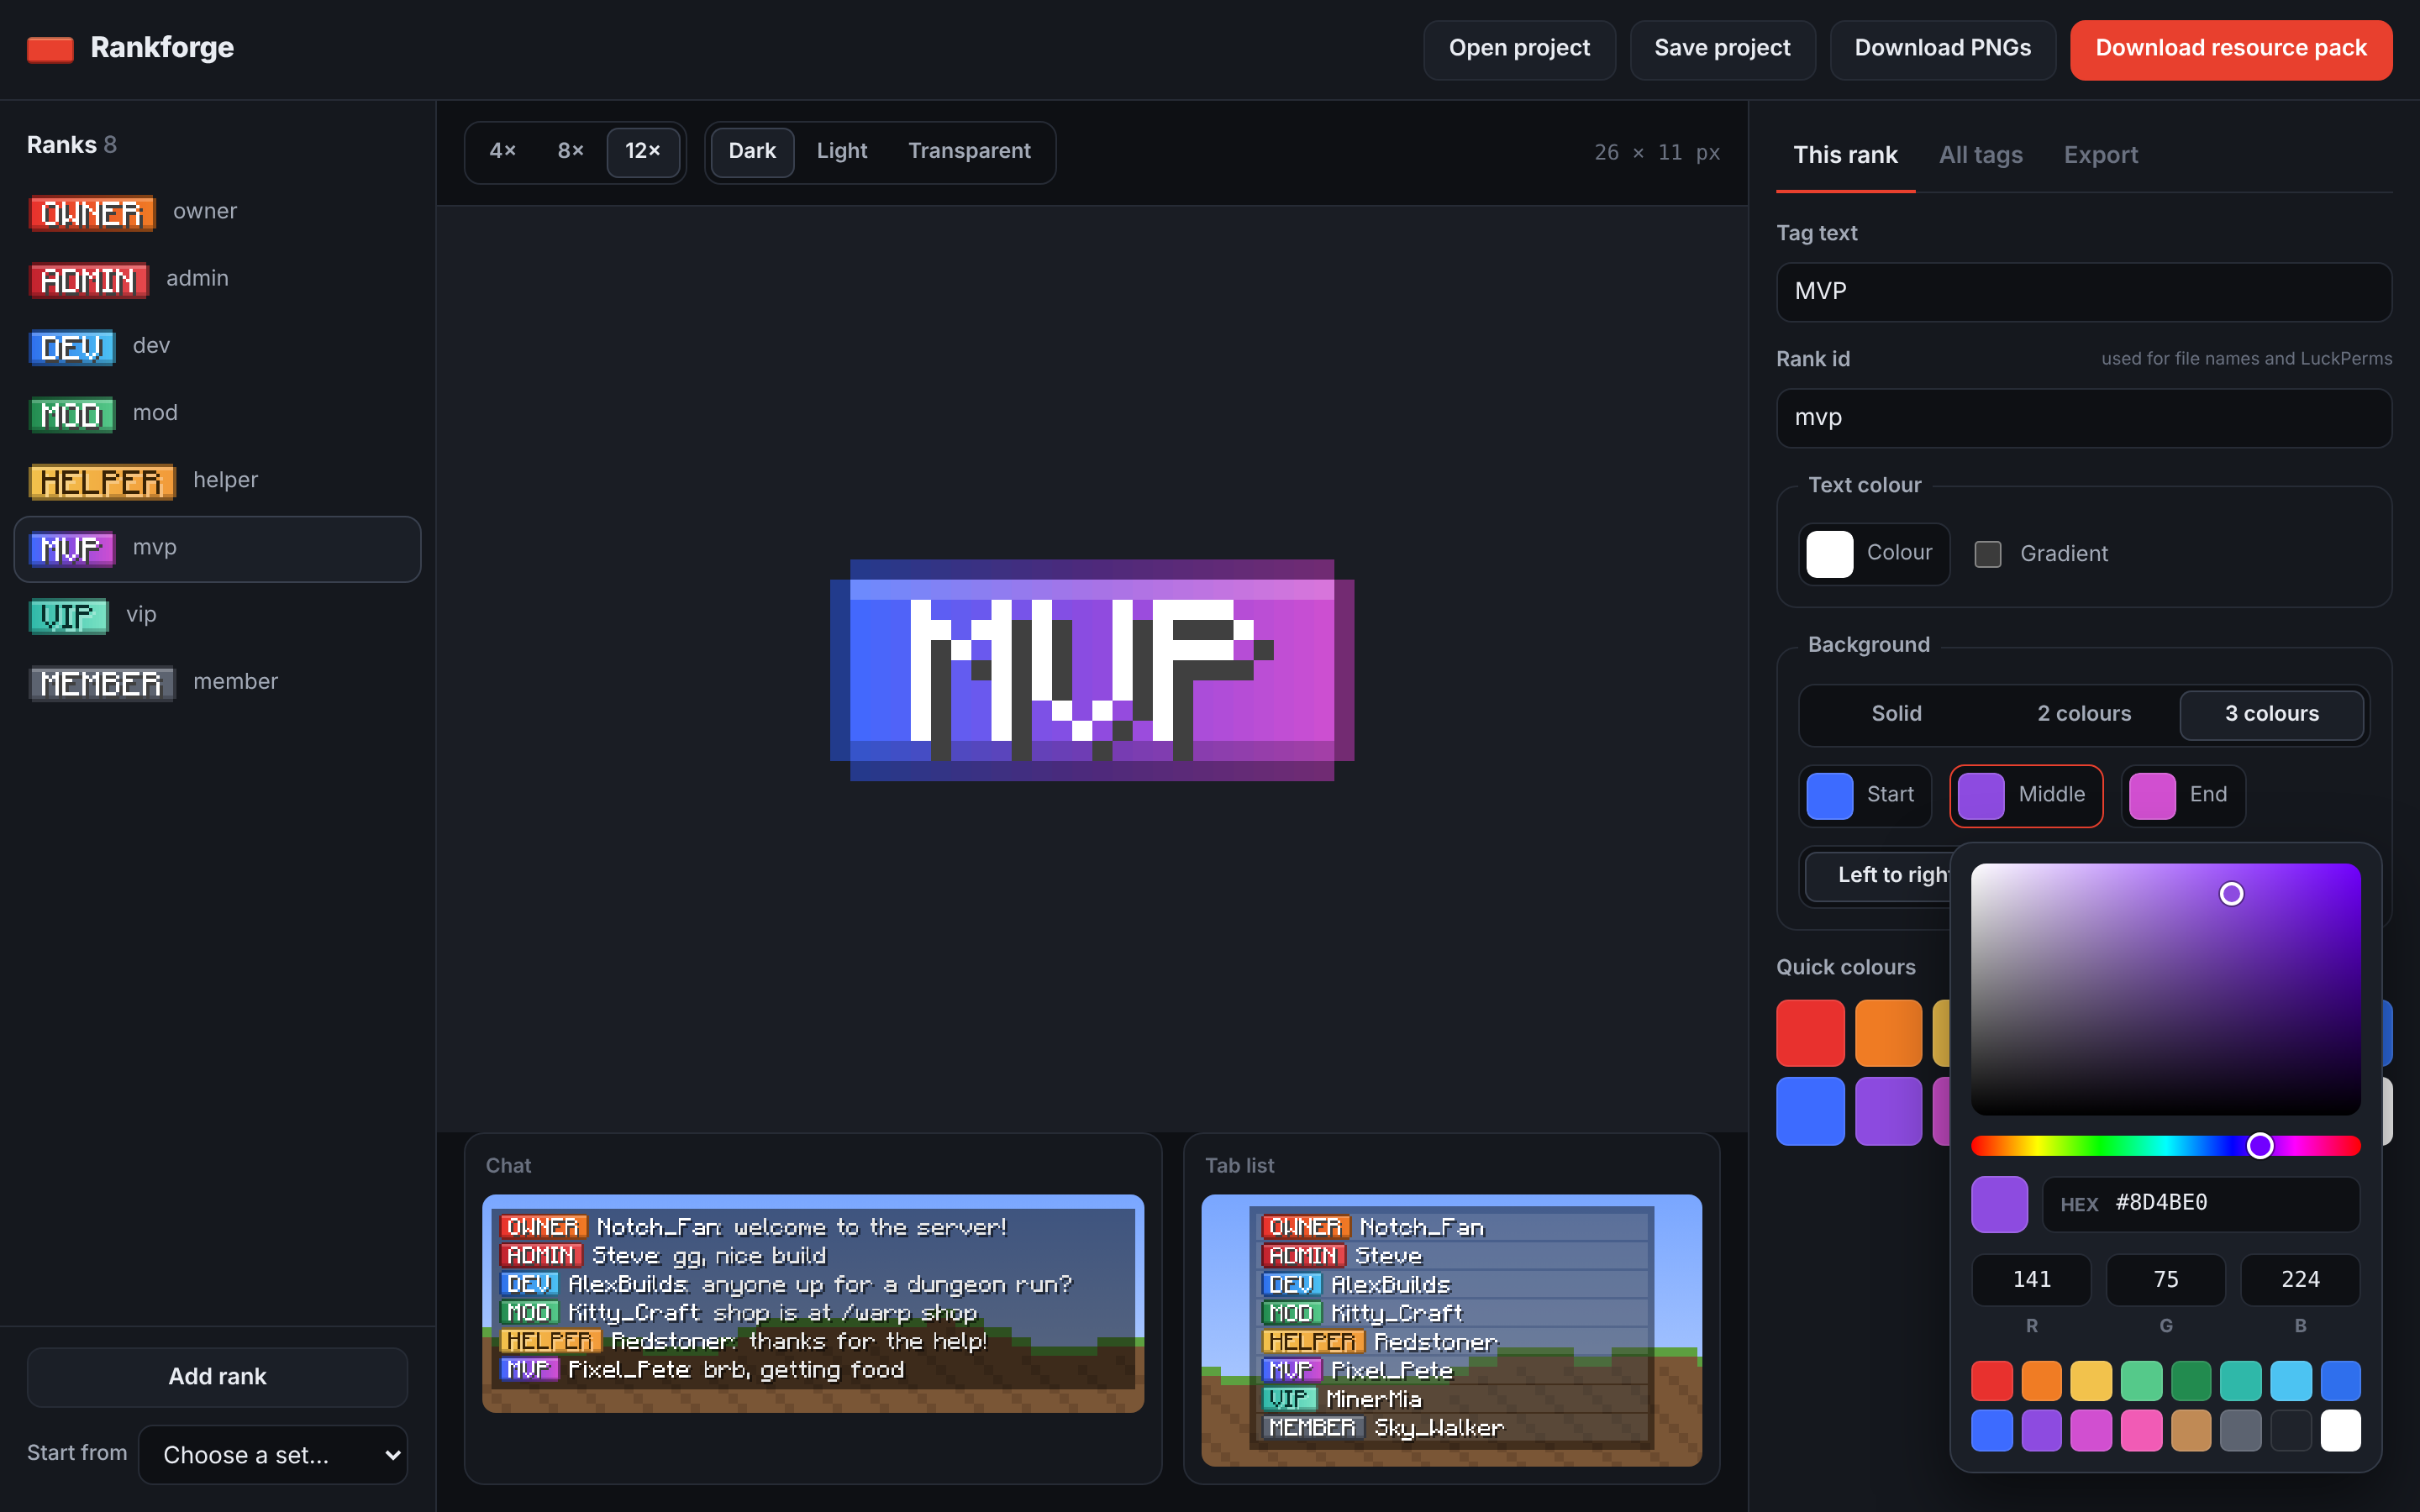
Task: Open the Left to right direction selector
Action: click(x=1878, y=875)
